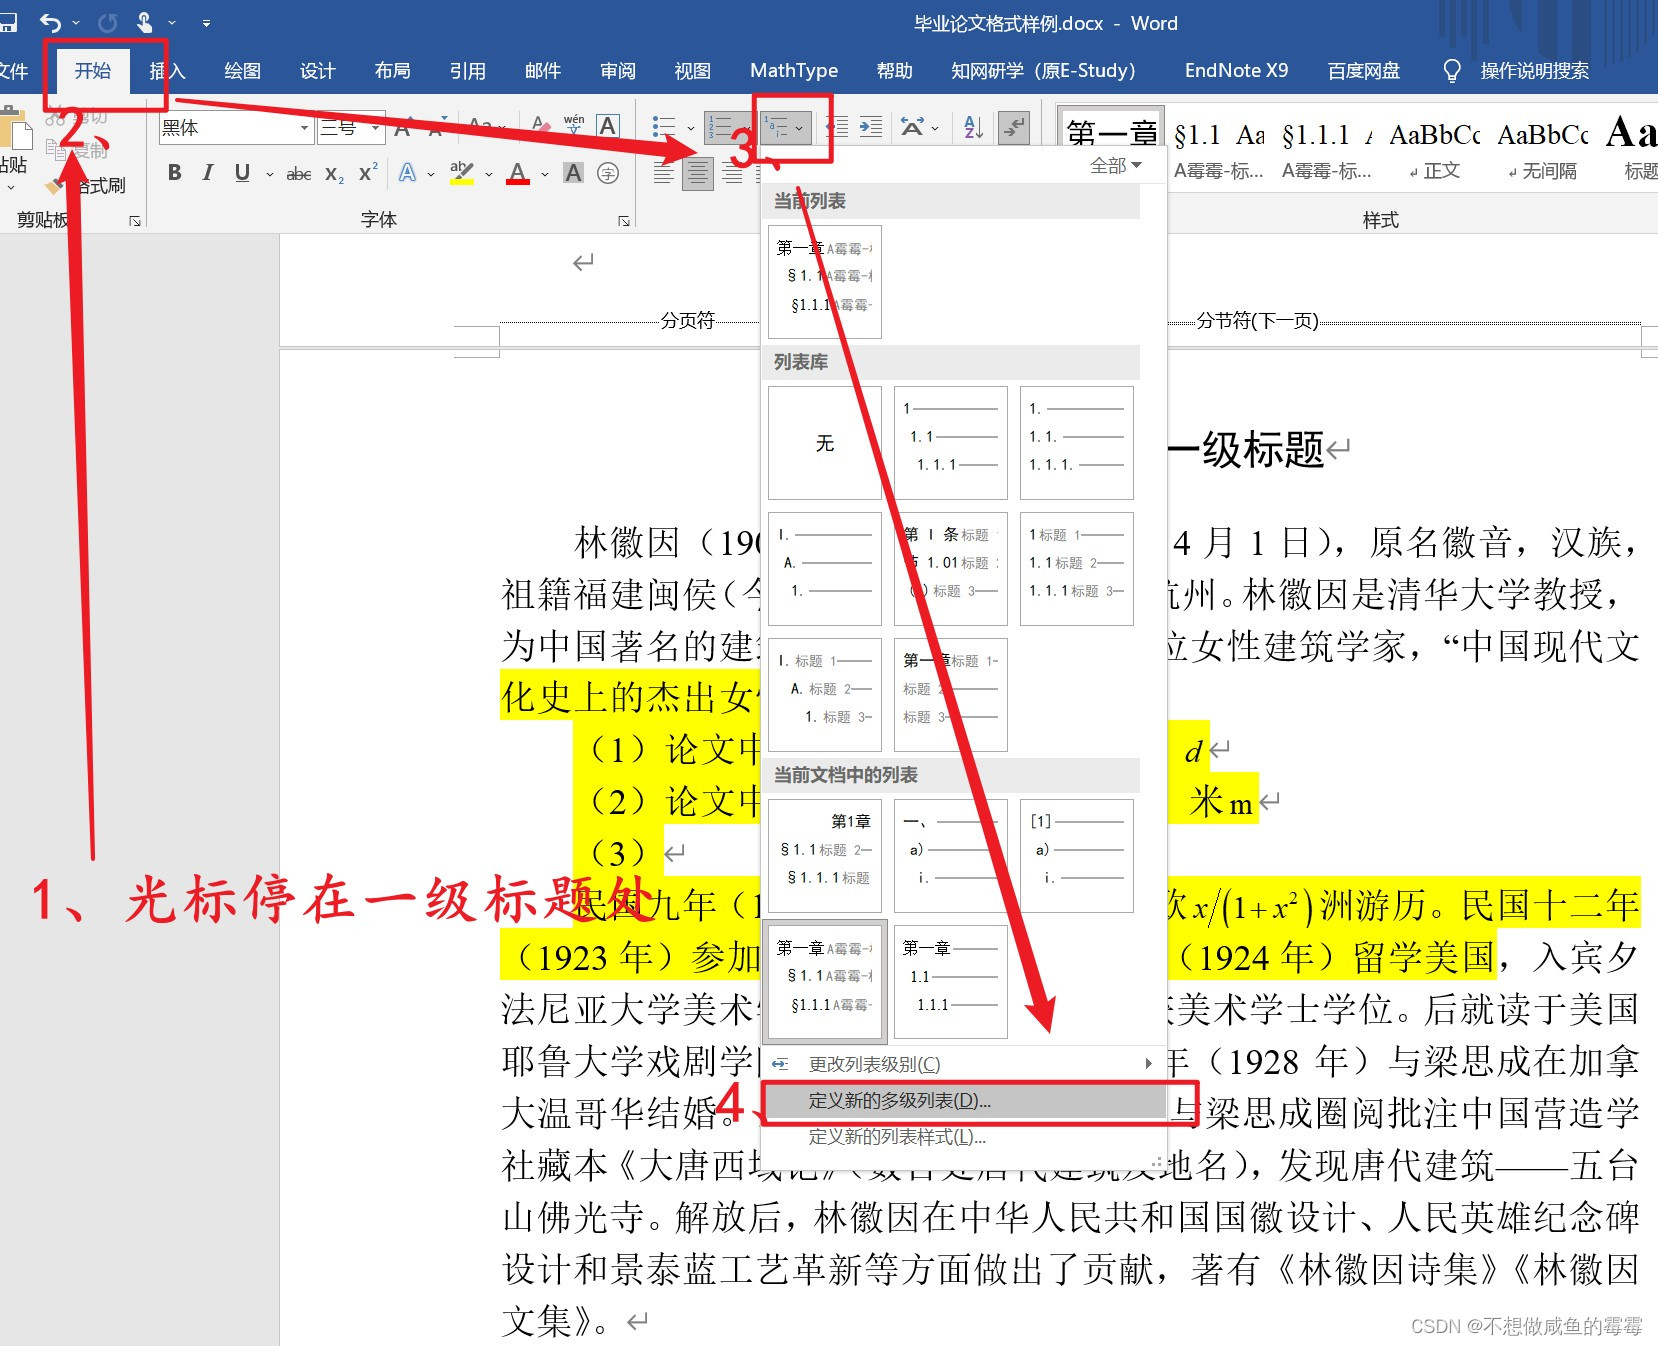Open text effects (outlined A) icon
Viewport: 1658px width, 1346px height.
tap(408, 173)
